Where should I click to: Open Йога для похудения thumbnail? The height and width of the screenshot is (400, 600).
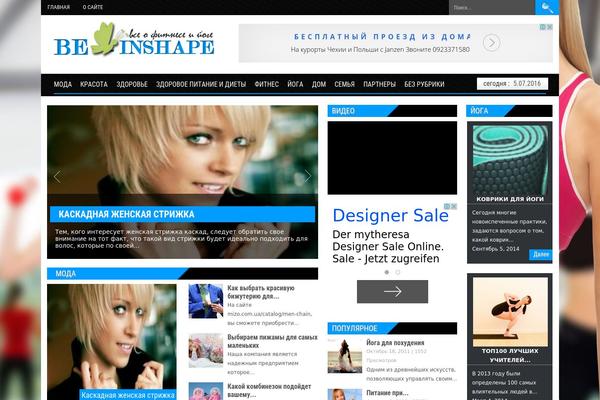tap(345, 356)
